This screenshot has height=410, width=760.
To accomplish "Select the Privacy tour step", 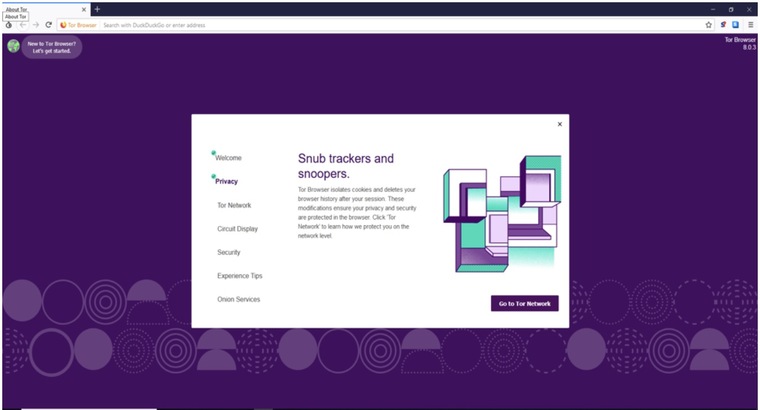I will 227,181.
